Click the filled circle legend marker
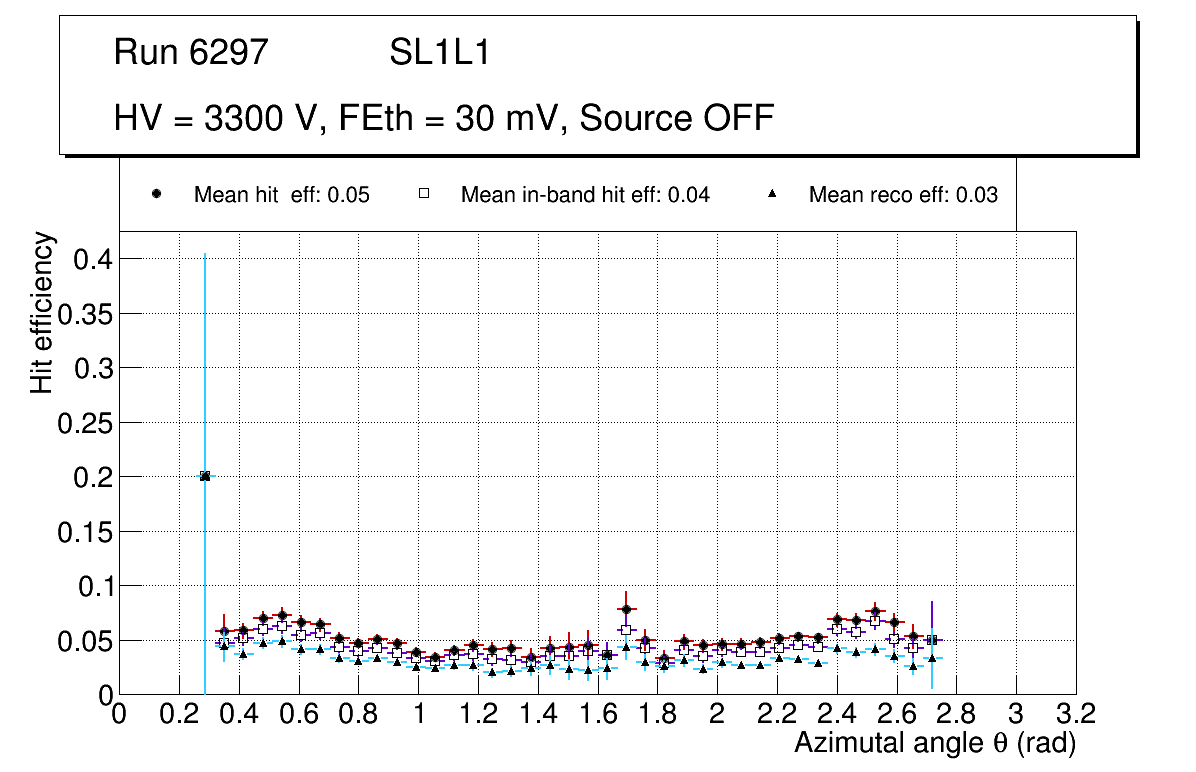 coord(157,195)
